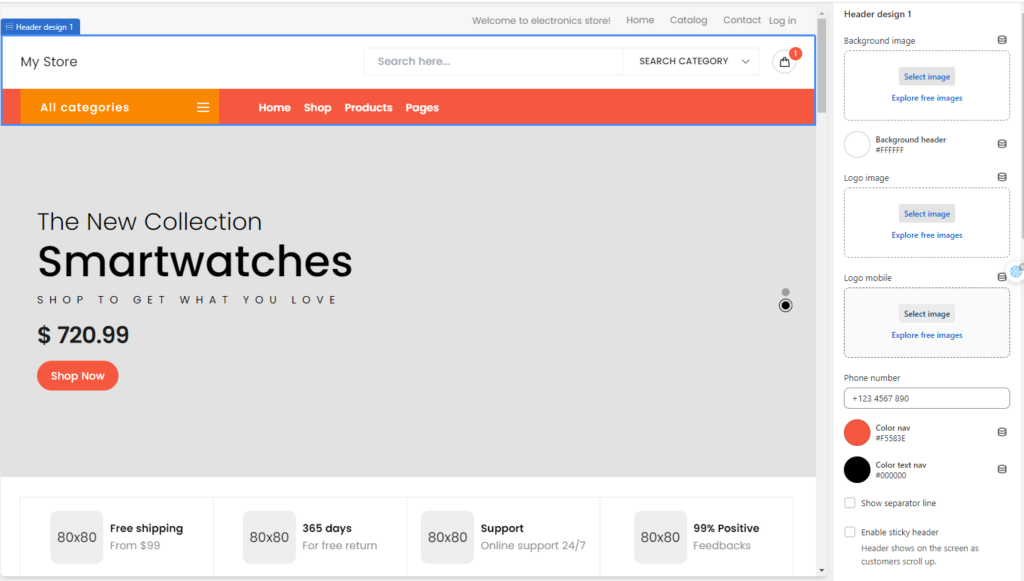Select the active second slideshow dot

coord(786,306)
